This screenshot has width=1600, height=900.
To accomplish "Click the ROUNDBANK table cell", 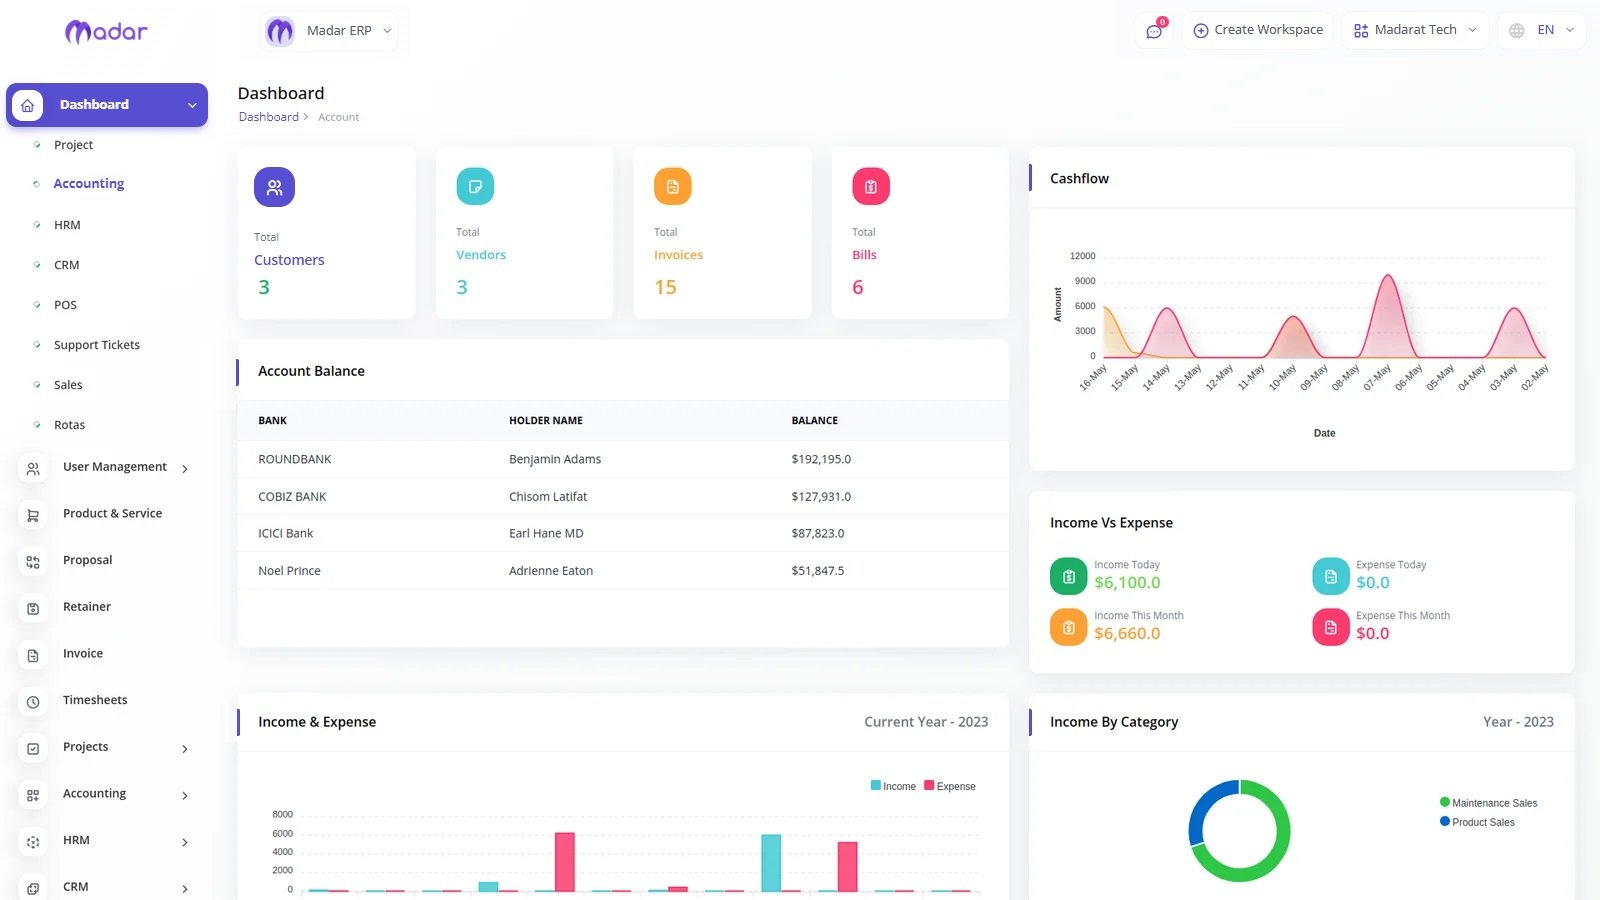I will tap(295, 460).
